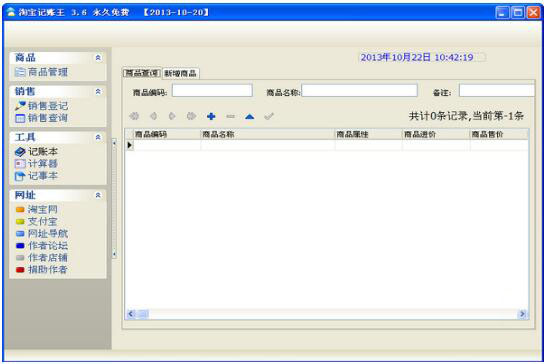Visit the 淘宝网 link

(x=36, y=209)
